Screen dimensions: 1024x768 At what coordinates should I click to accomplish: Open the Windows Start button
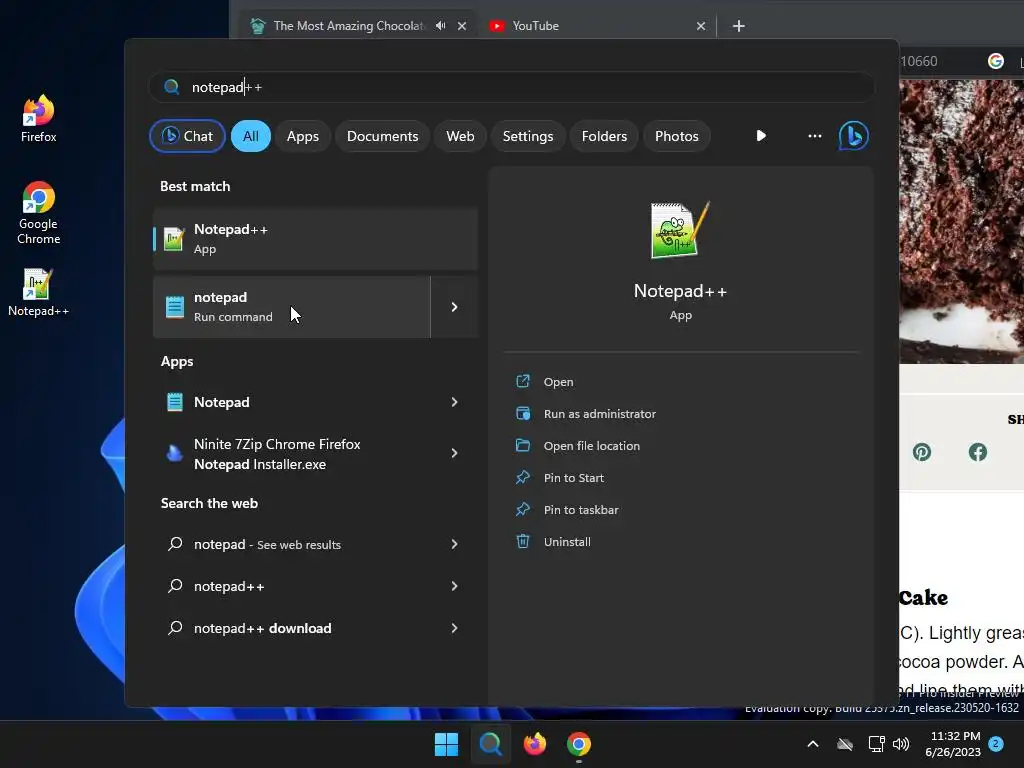click(x=447, y=744)
